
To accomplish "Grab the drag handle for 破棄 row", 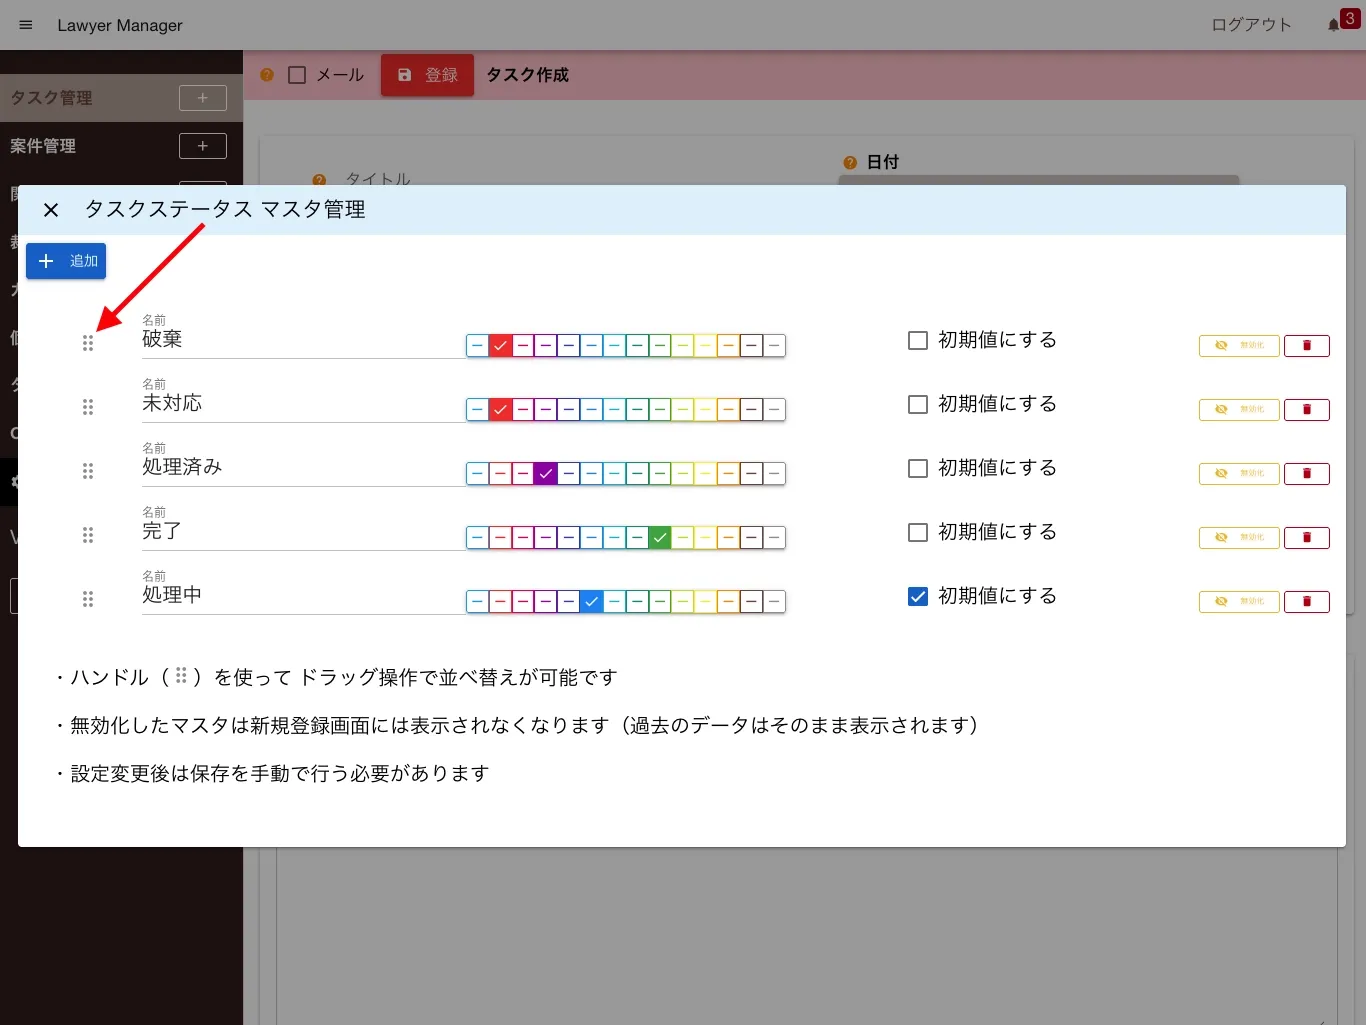I will (x=88, y=343).
